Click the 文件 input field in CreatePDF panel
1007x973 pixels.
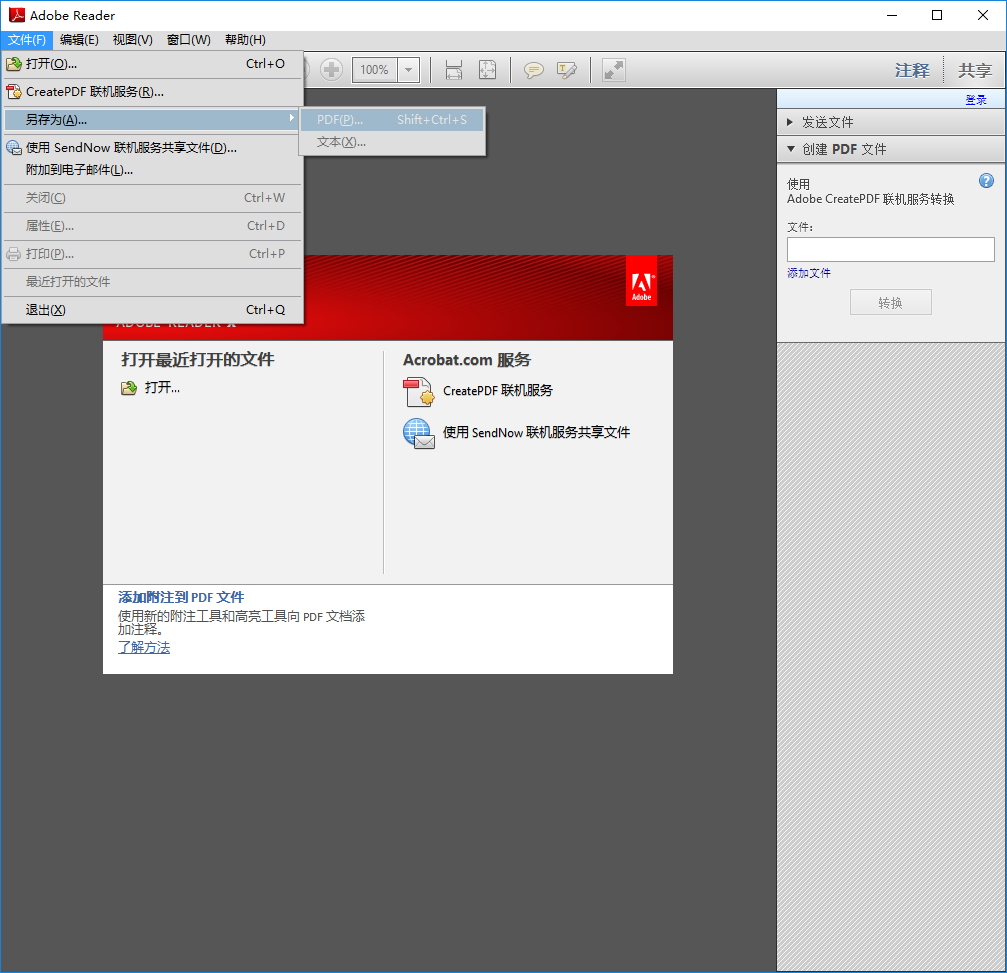pyautogui.click(x=890, y=249)
